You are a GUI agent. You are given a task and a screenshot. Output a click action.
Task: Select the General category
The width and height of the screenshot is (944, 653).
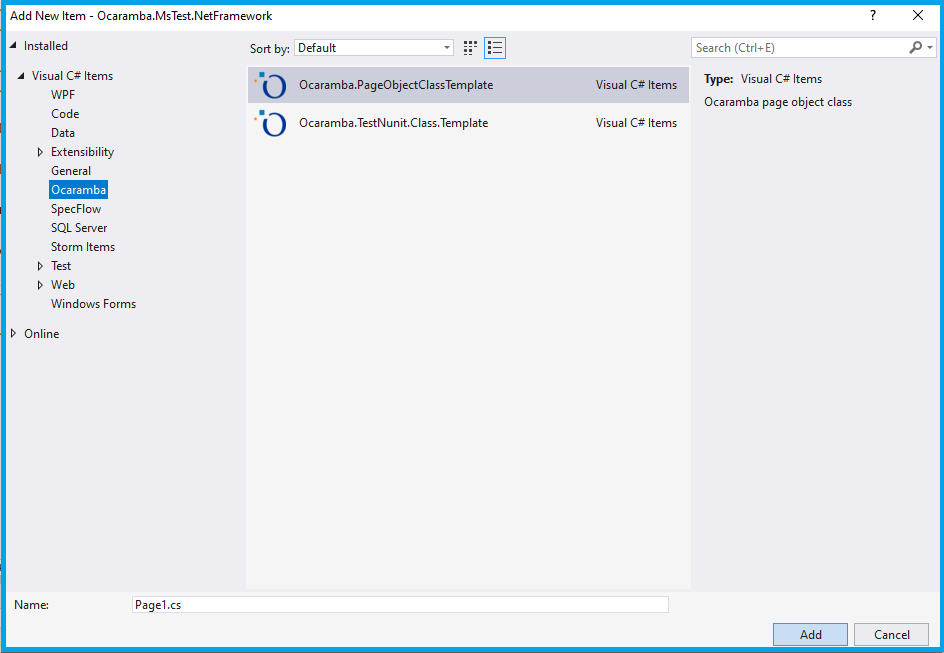click(x=71, y=171)
